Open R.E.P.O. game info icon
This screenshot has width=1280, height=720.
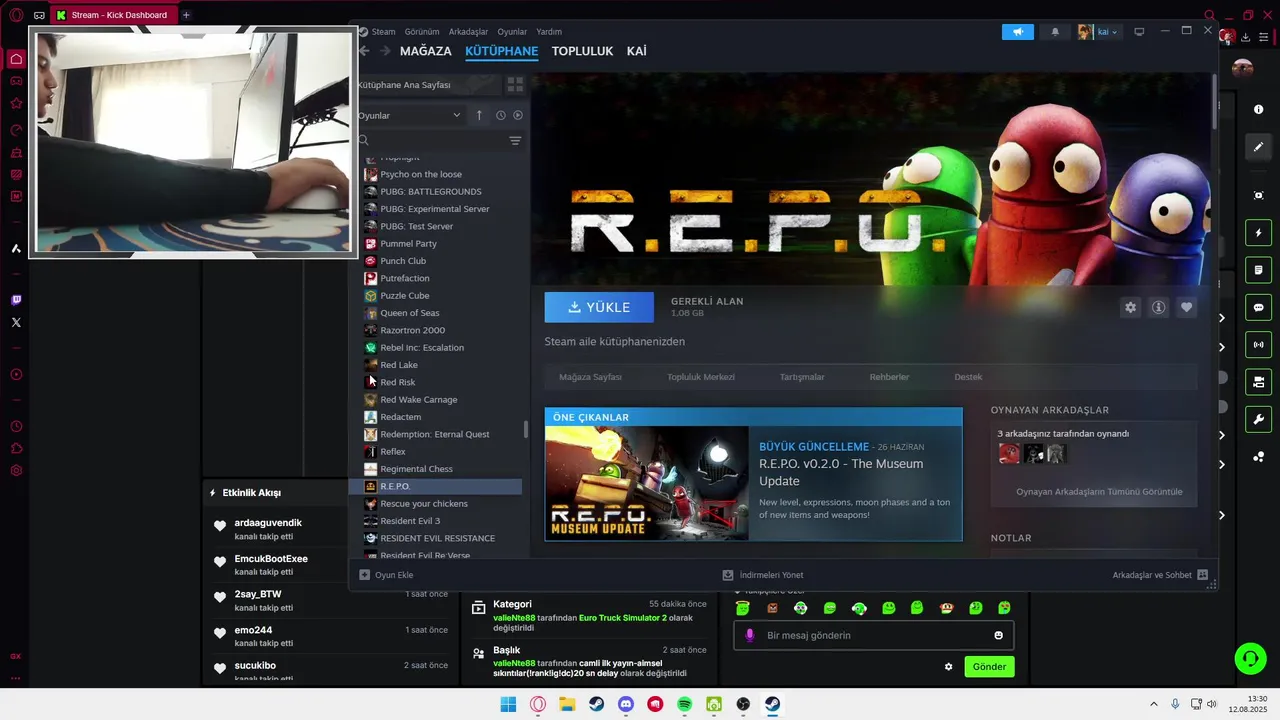pos(1159,307)
